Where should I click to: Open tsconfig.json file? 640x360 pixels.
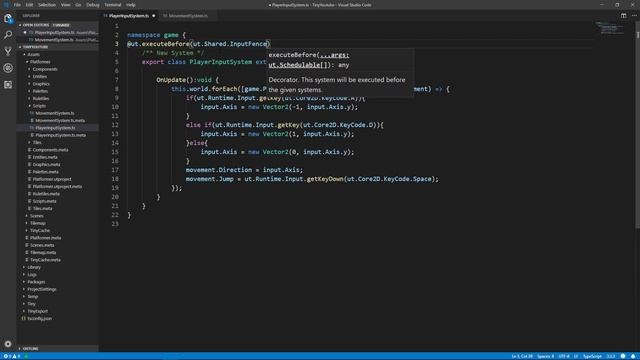(x=39, y=319)
